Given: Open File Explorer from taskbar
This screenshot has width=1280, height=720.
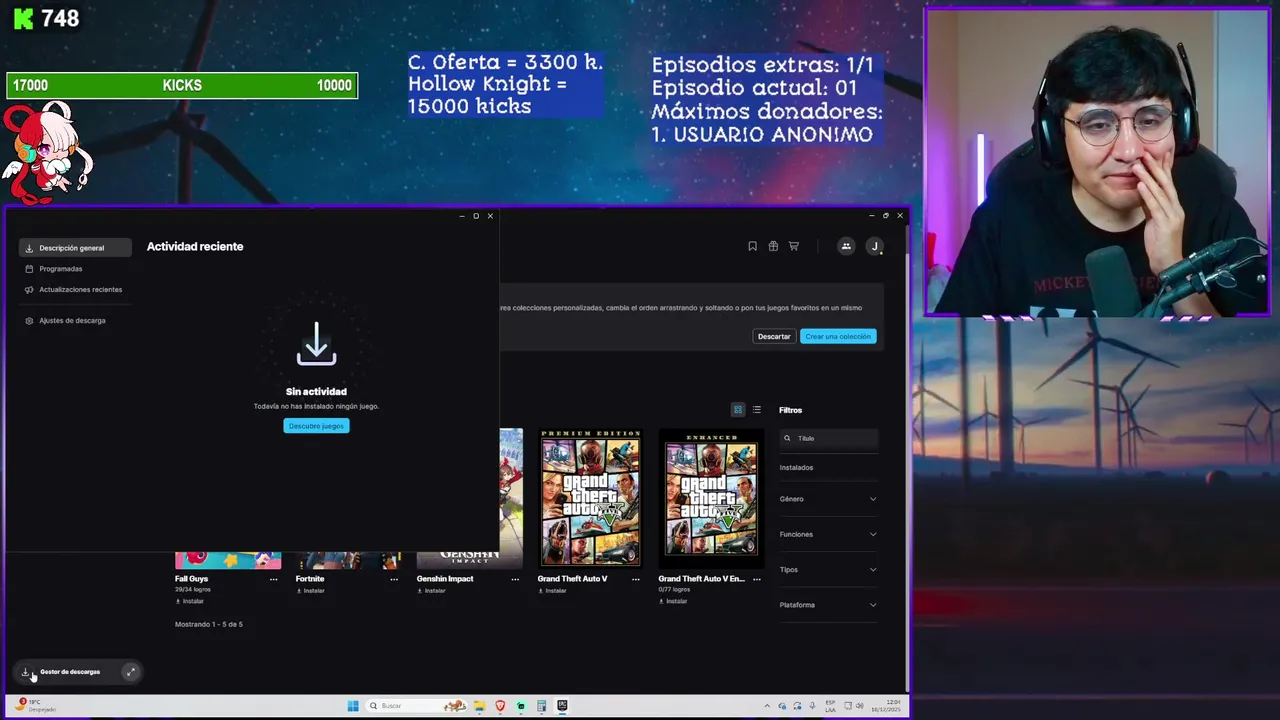Looking at the screenshot, I should pyautogui.click(x=480, y=706).
